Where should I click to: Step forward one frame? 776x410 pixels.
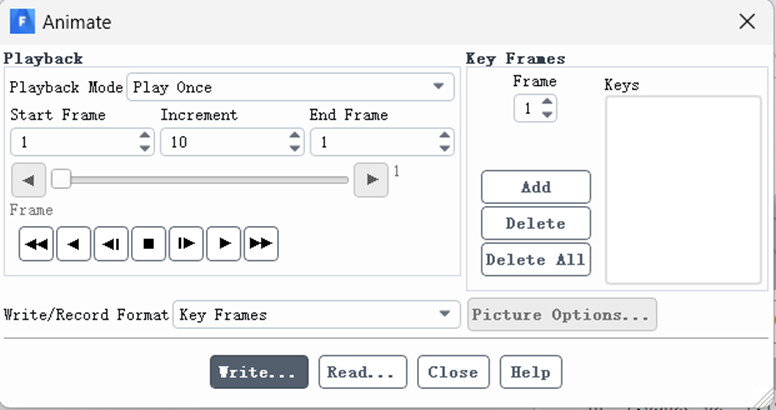click(186, 244)
